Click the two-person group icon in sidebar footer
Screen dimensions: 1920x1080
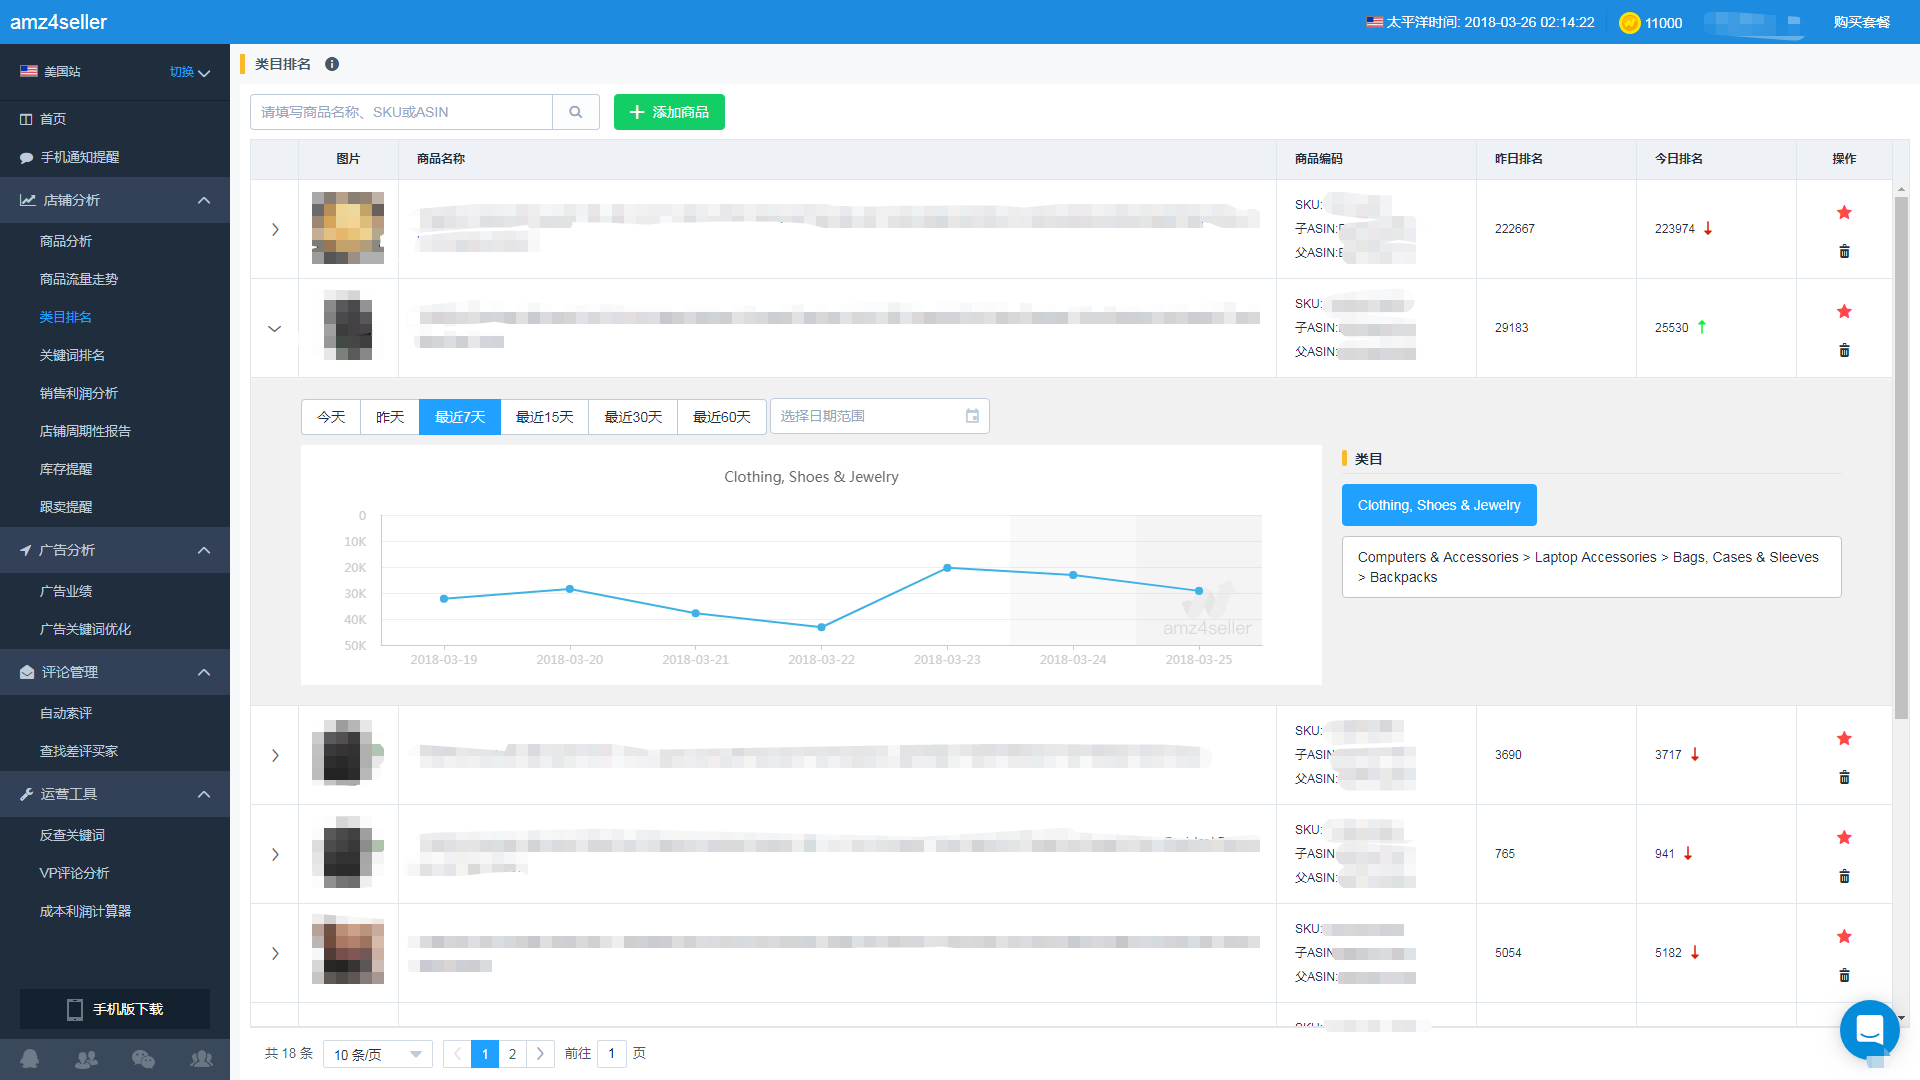pos(87,1058)
